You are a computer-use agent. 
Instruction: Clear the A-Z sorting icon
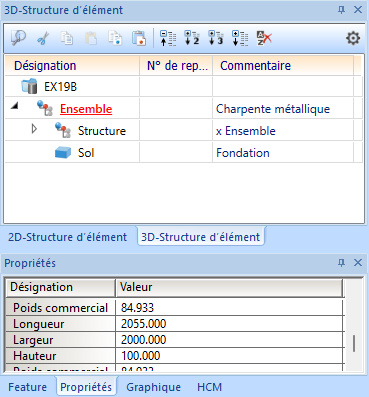coord(264,38)
